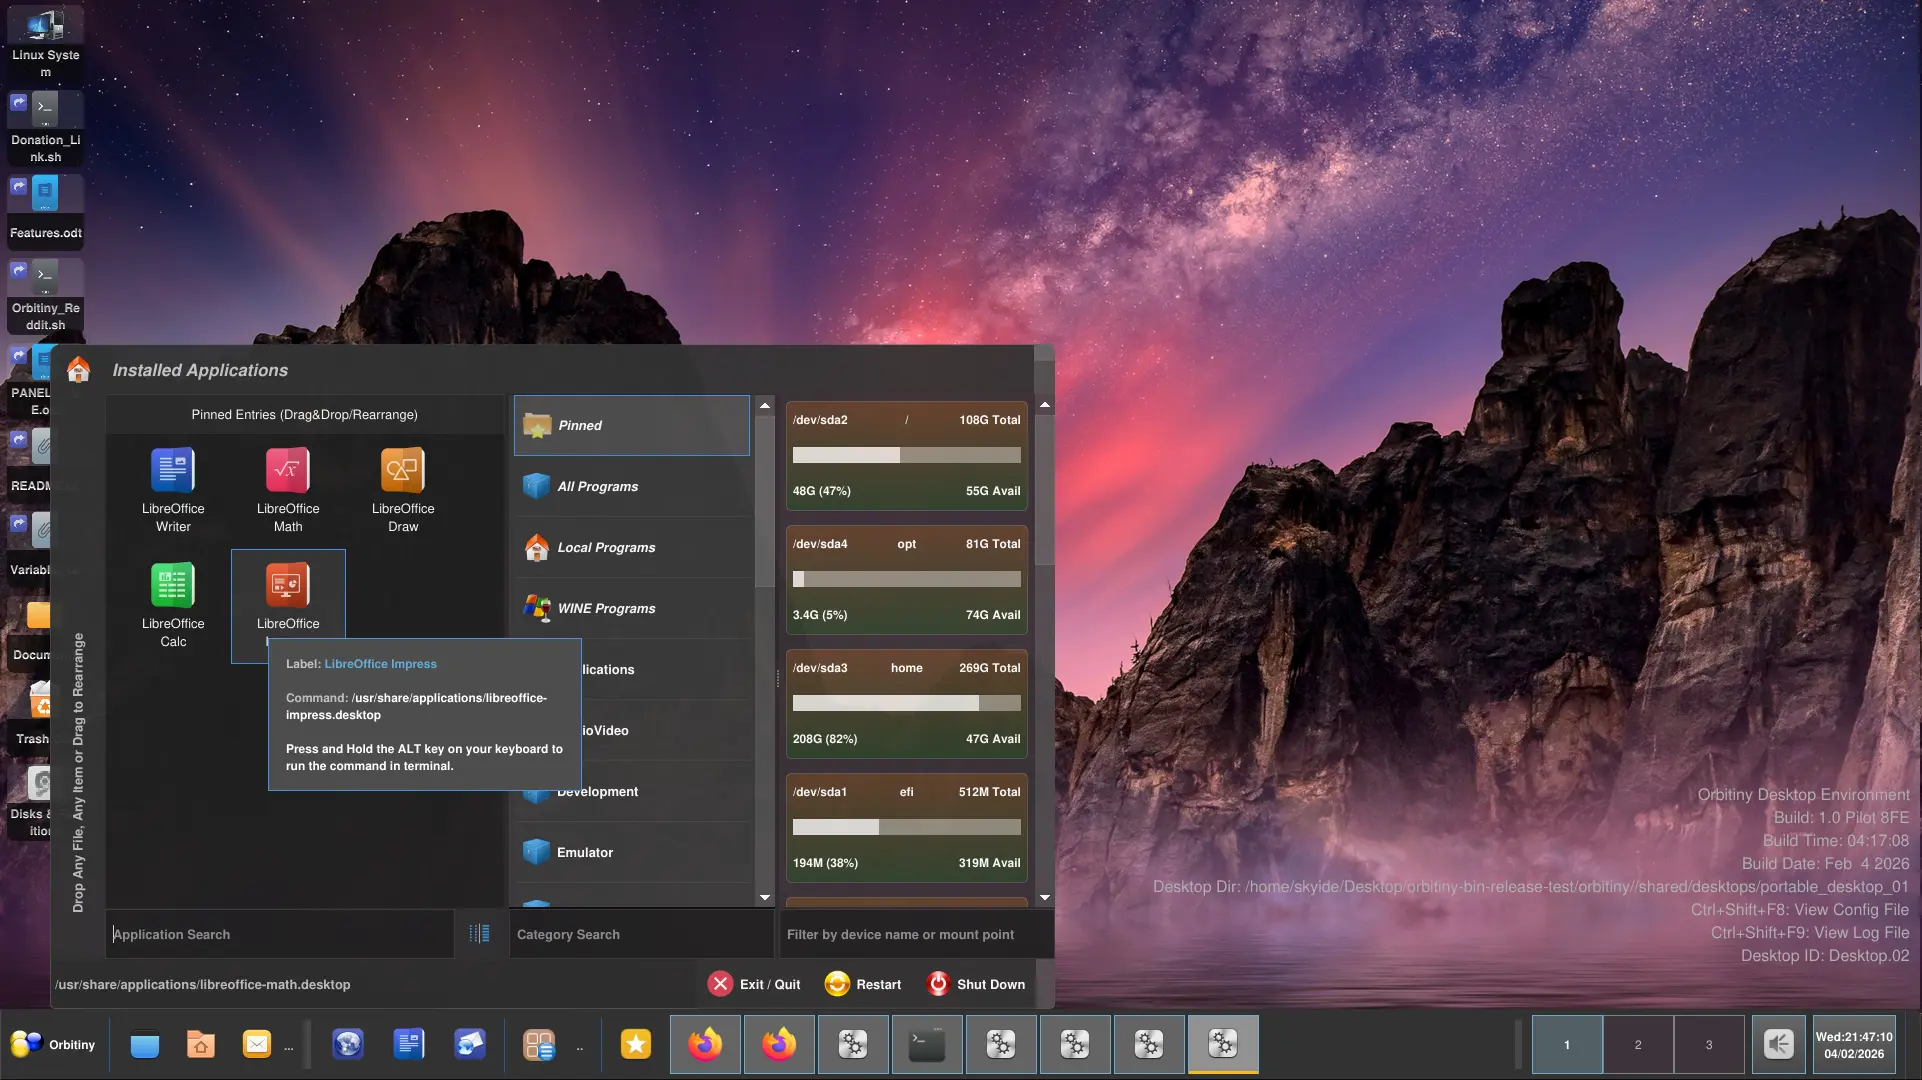The image size is (1922, 1080).
Task: Click the yellow star favorites icon in panel
Action: 636,1045
